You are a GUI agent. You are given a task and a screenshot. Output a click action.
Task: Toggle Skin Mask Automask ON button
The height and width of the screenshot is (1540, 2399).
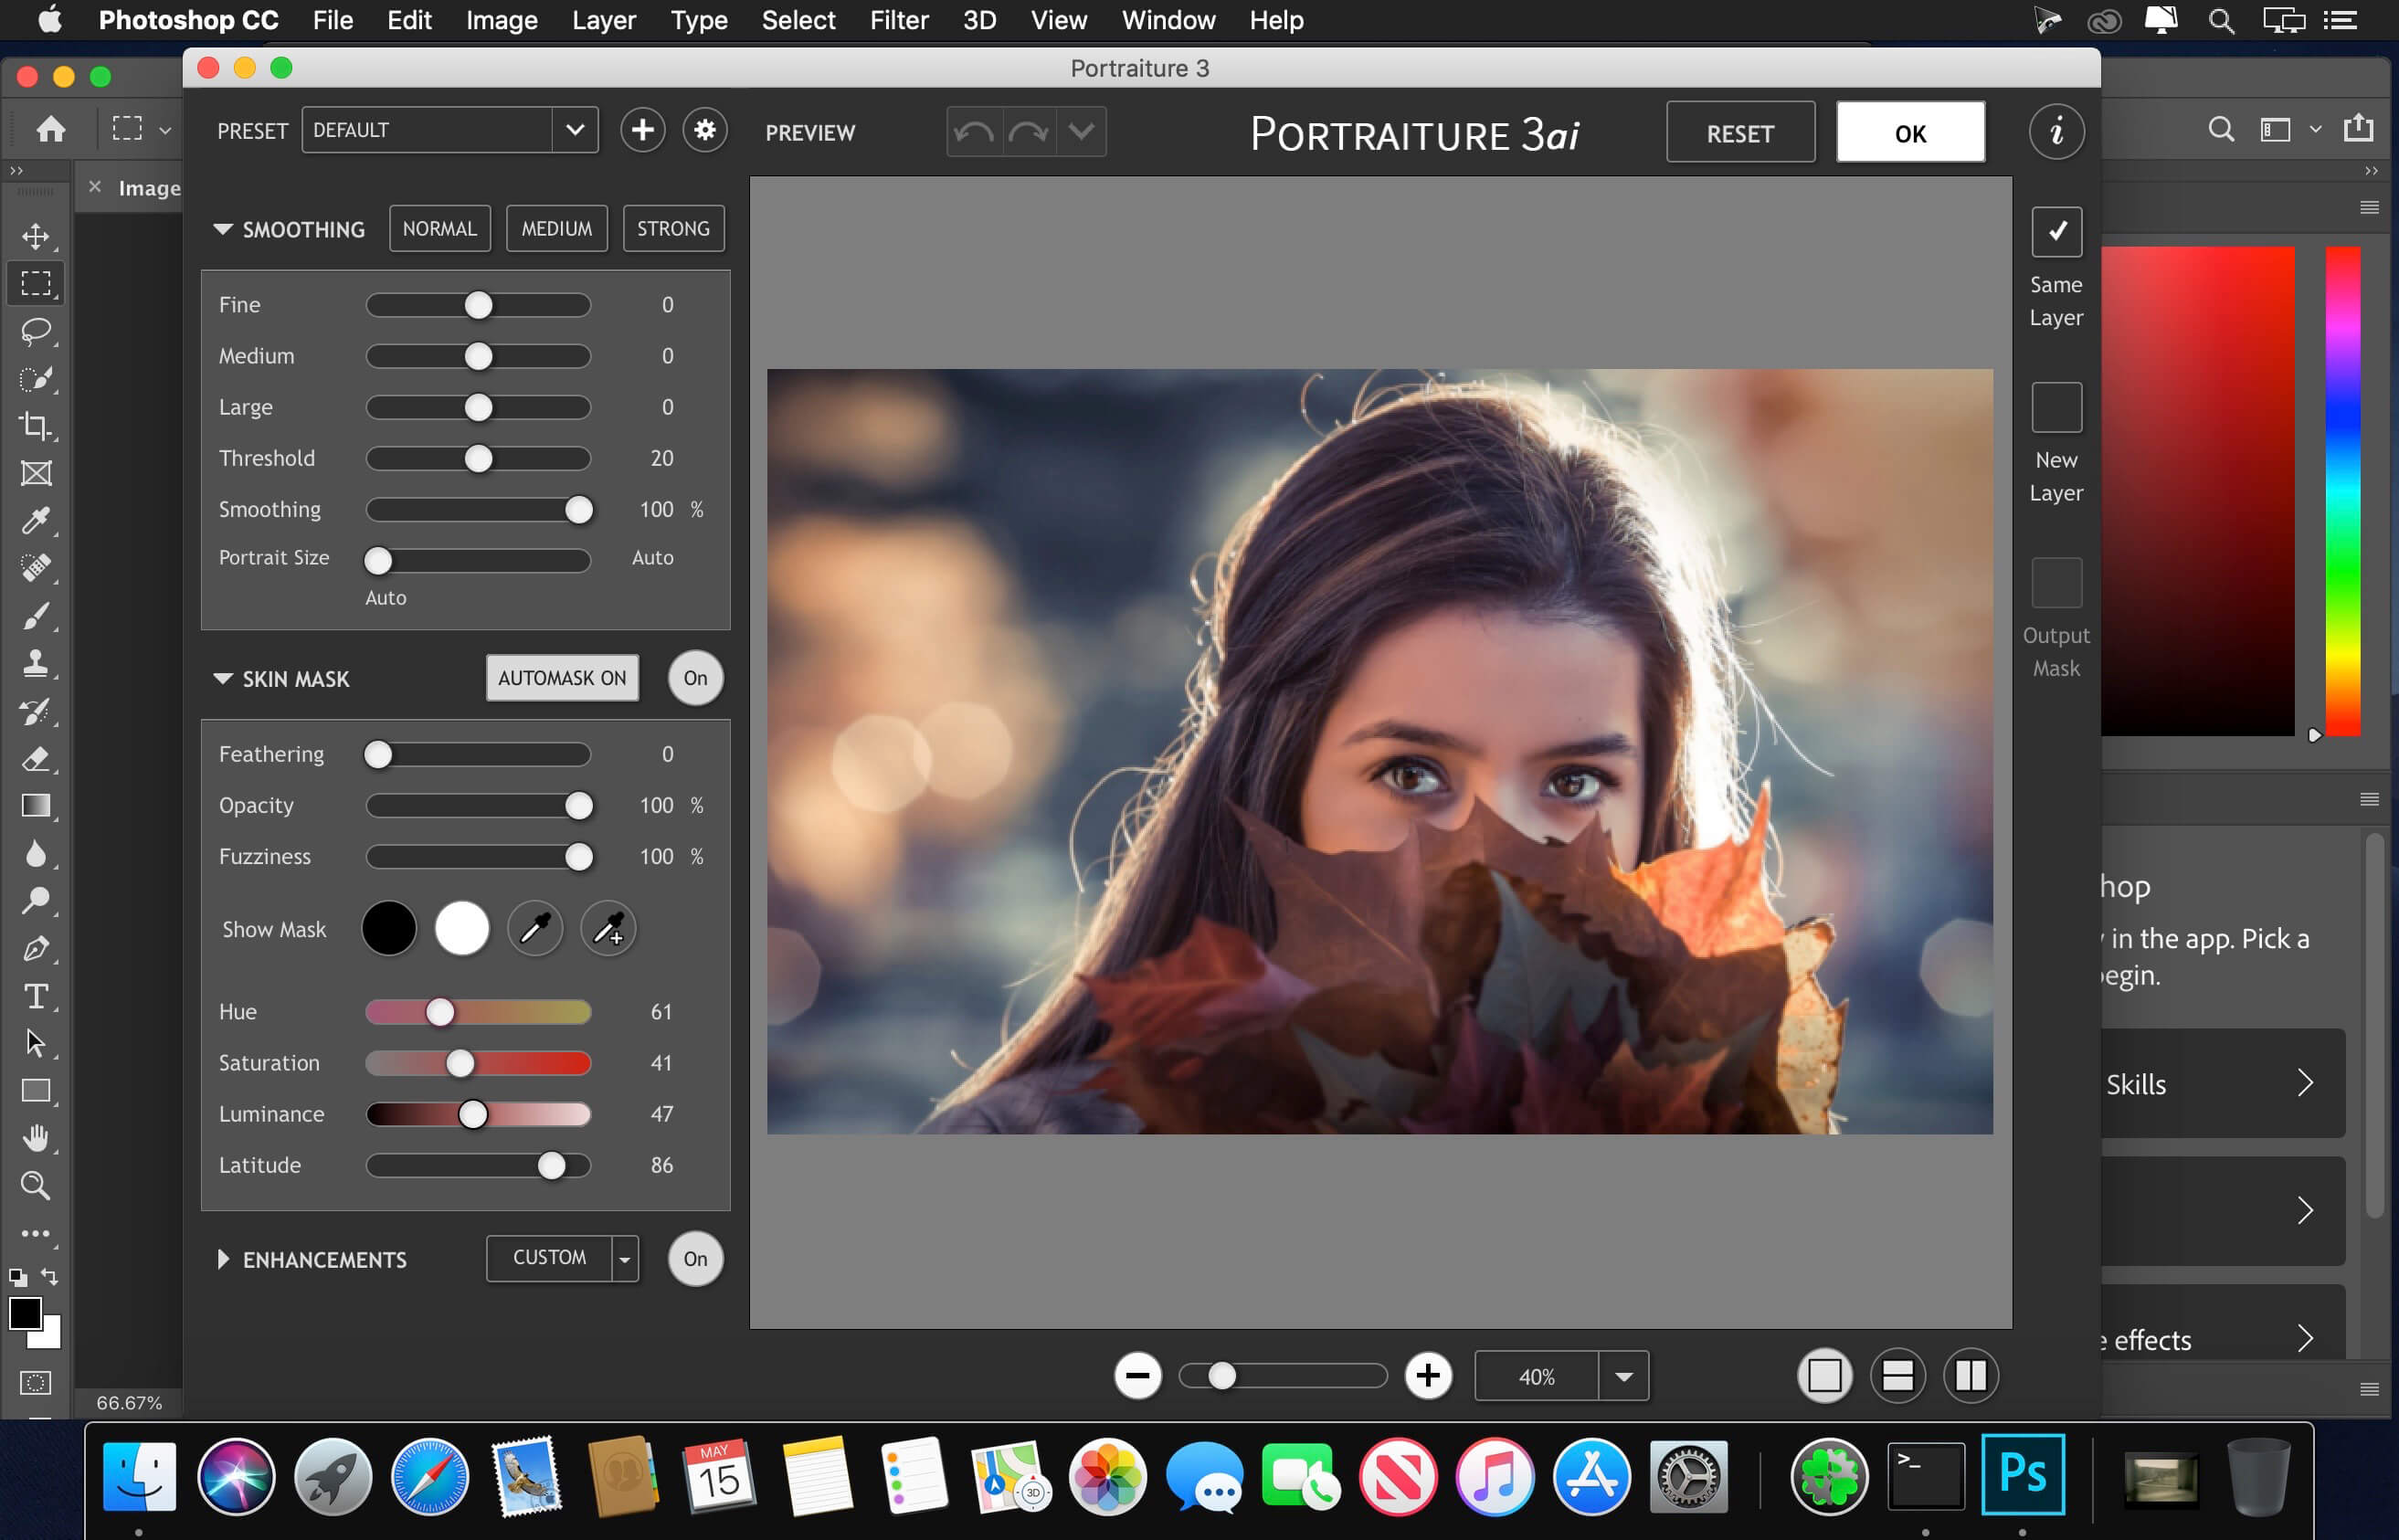pos(561,679)
